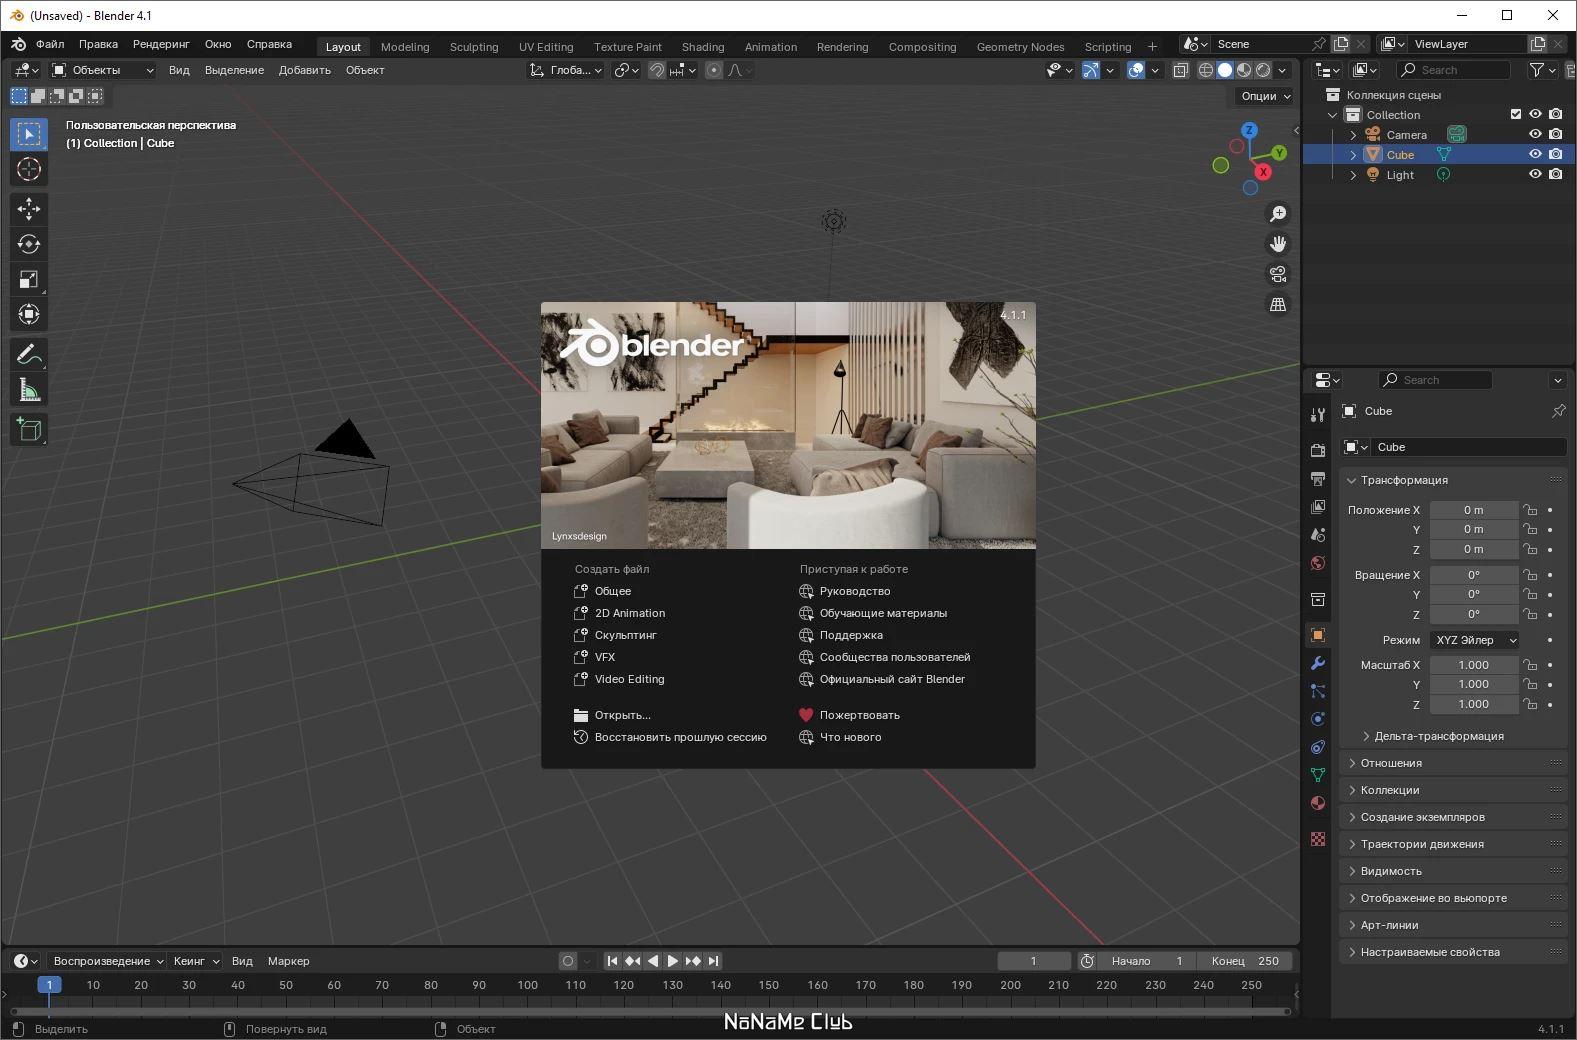The width and height of the screenshot is (1577, 1040).
Task: Open the Modifiers wrench tab in properties
Action: coord(1318,663)
